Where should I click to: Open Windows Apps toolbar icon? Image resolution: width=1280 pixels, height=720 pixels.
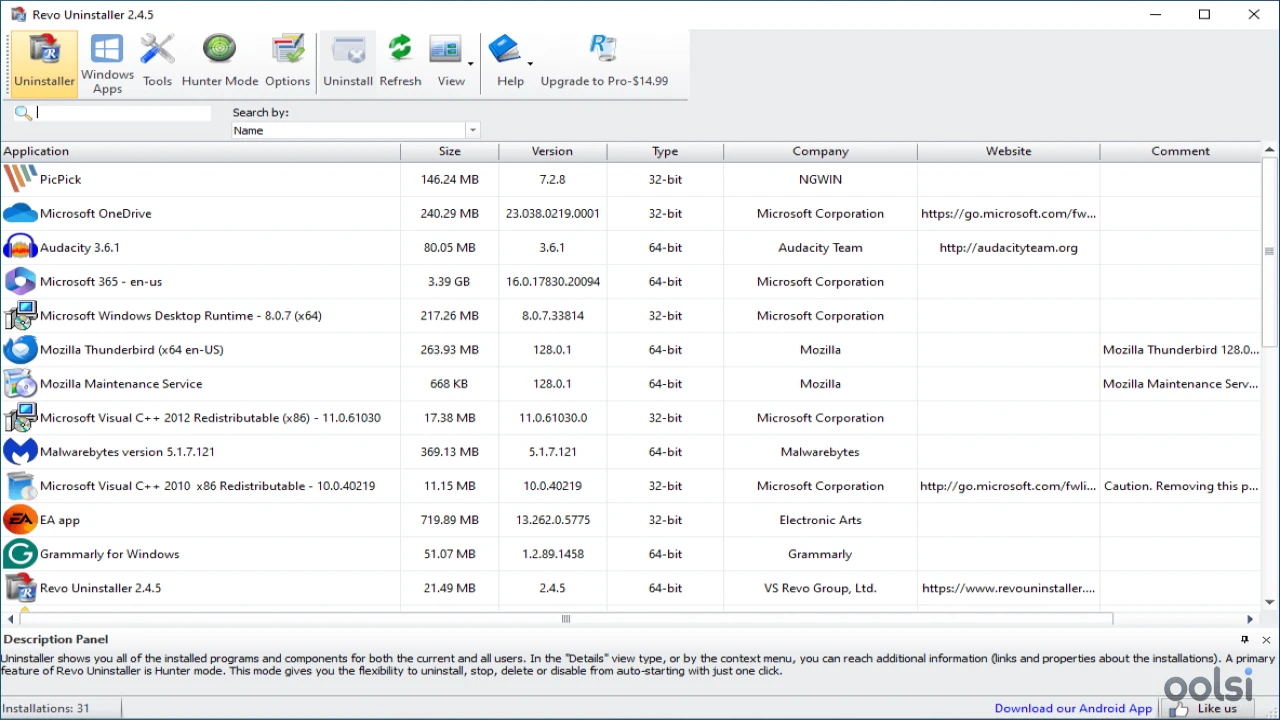(x=107, y=64)
